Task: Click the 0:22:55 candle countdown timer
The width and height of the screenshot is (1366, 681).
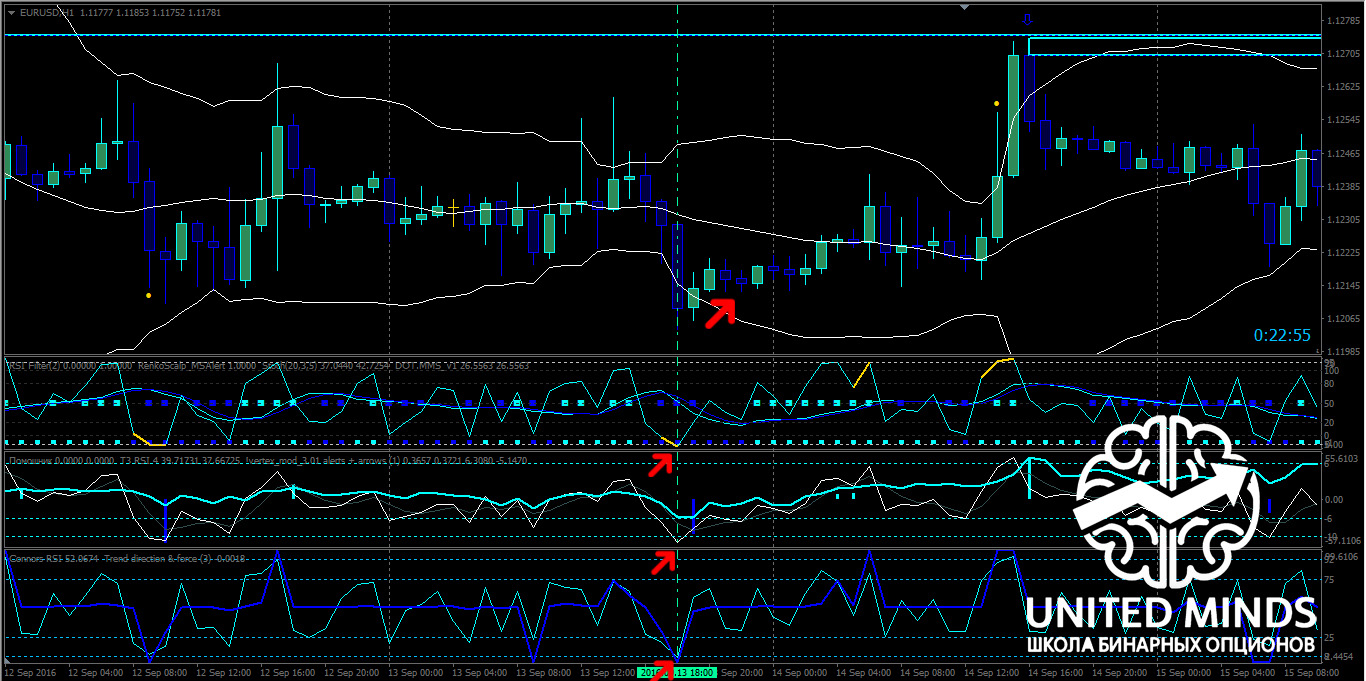Action: pos(1280,335)
